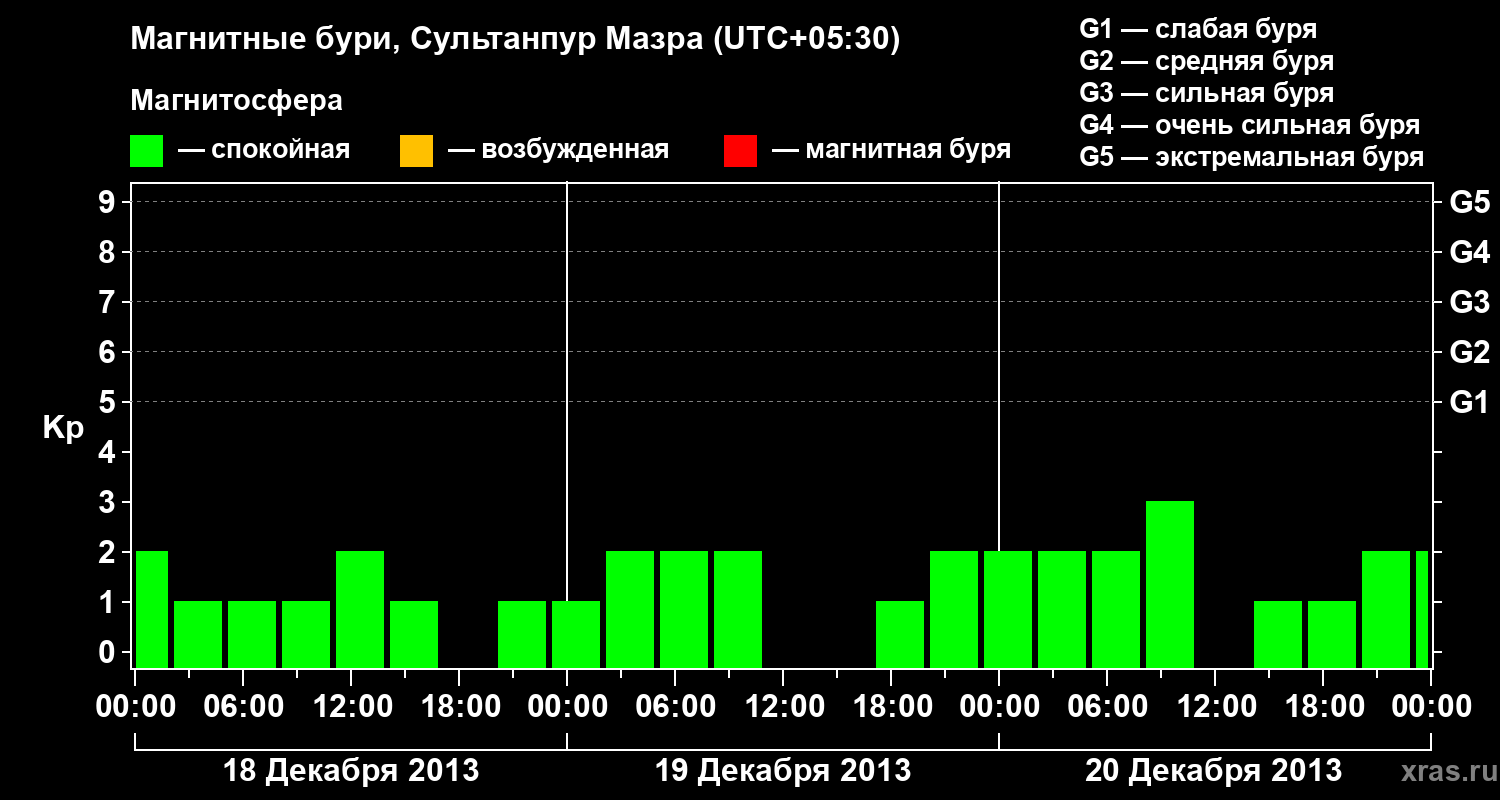Screen dimensions: 1500x800
Task: Click the Kp 2 bar covering 06:00 on 19 Декабря
Action: 684,609
